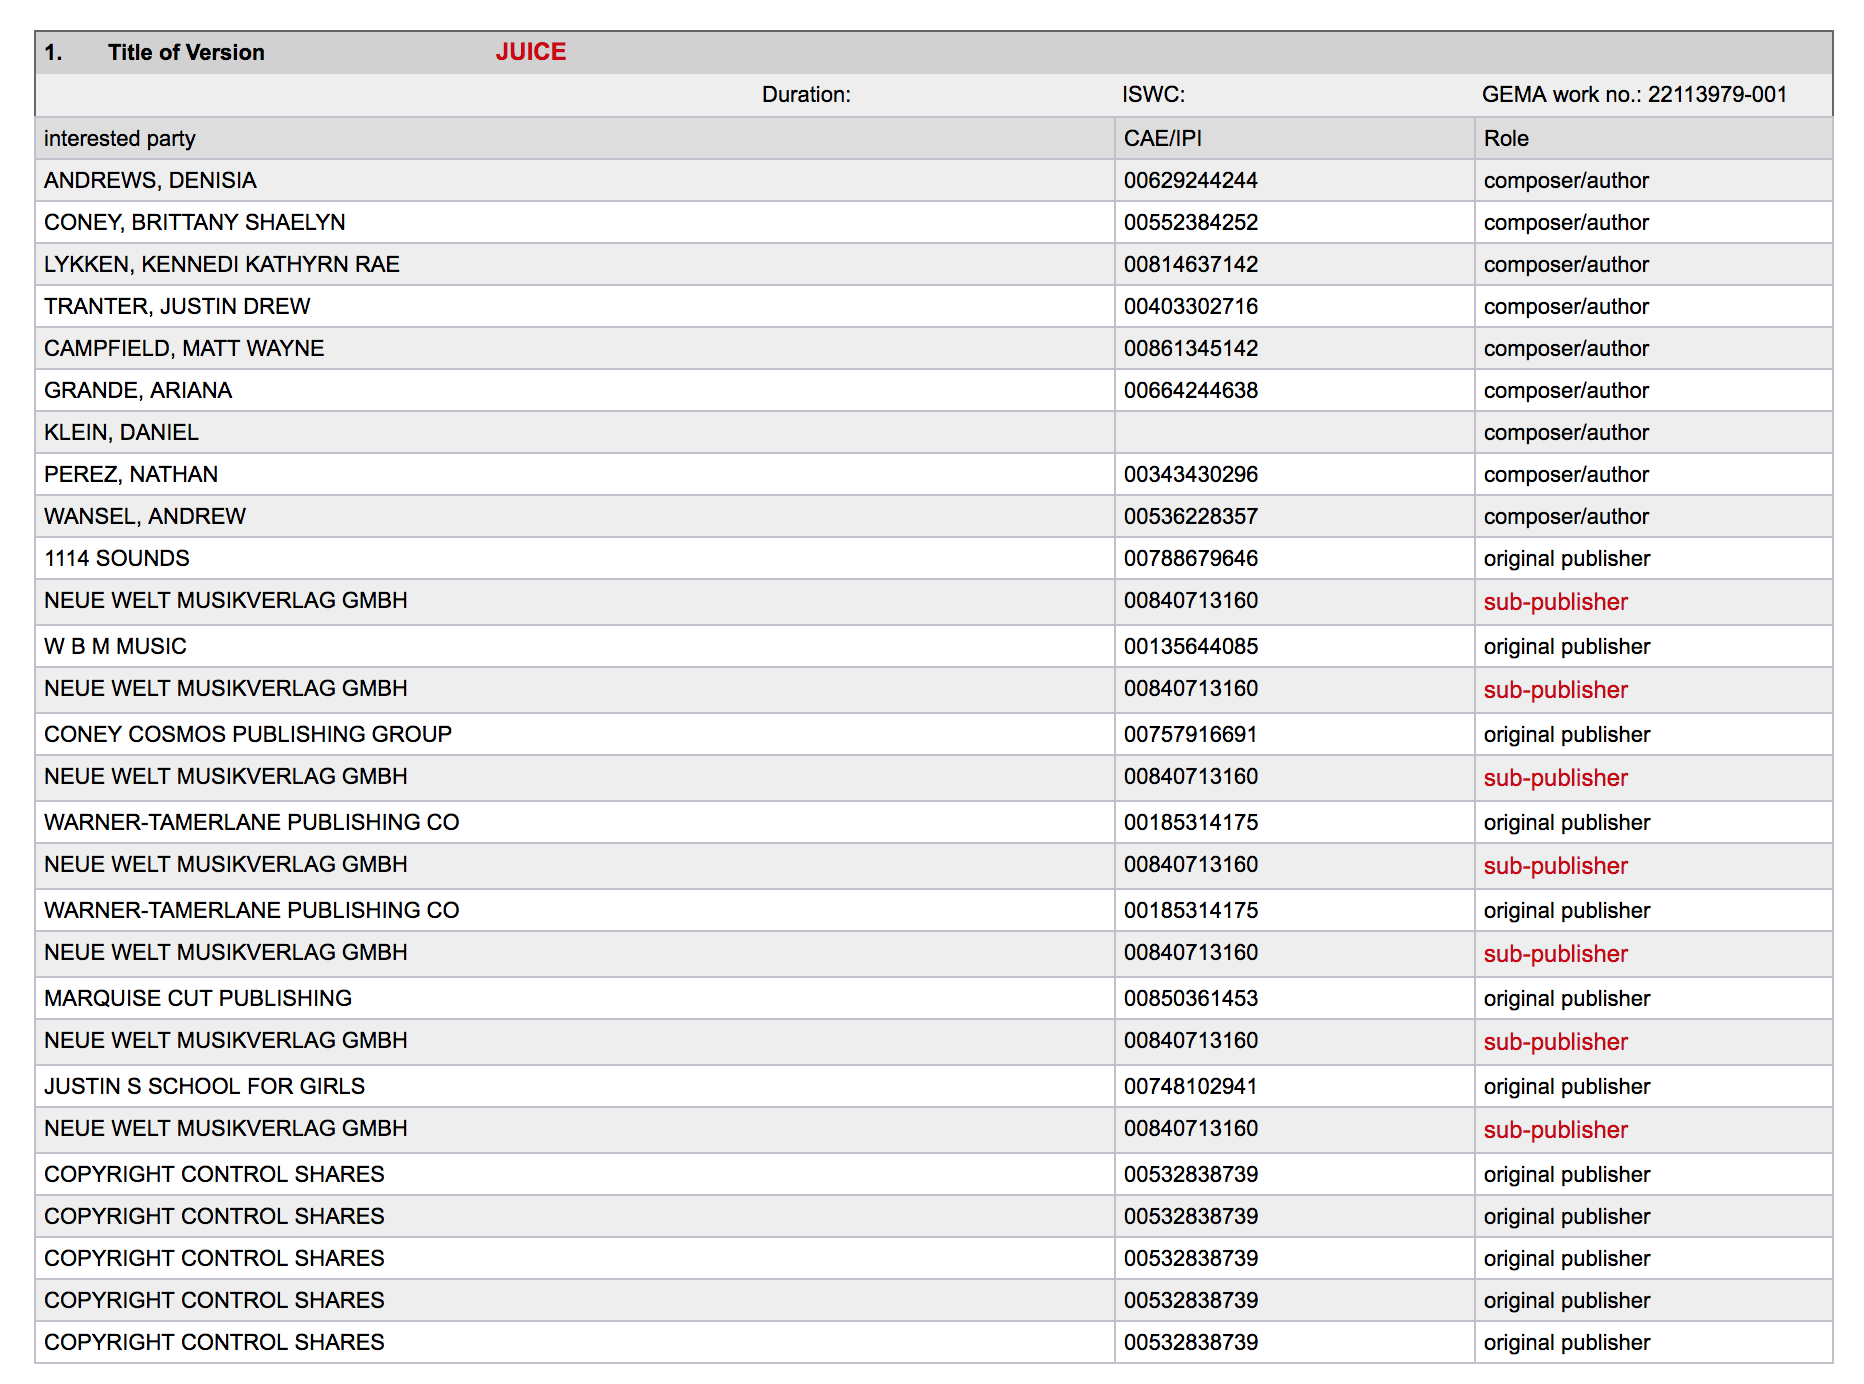
Task: Click the publisher name W B M MUSIC
Action: [115, 647]
